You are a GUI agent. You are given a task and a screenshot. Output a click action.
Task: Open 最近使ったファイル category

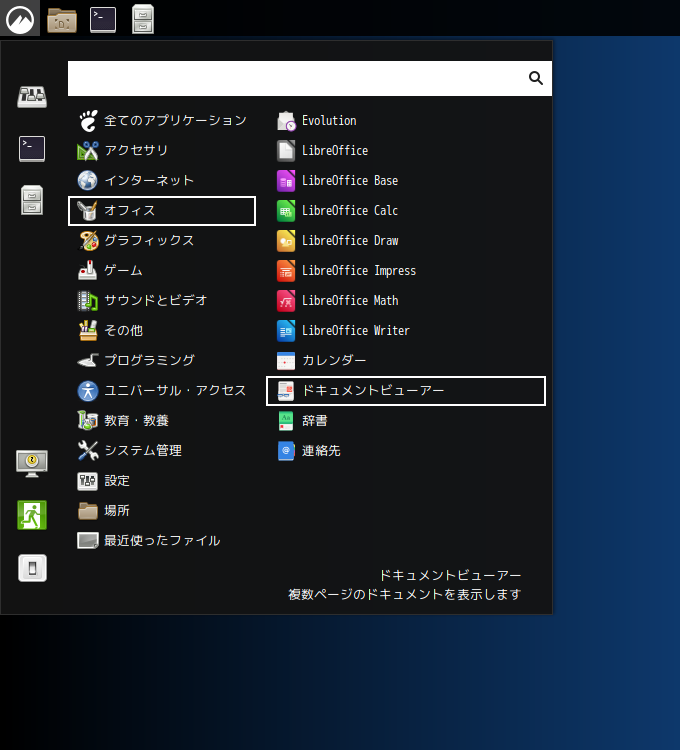coord(162,541)
